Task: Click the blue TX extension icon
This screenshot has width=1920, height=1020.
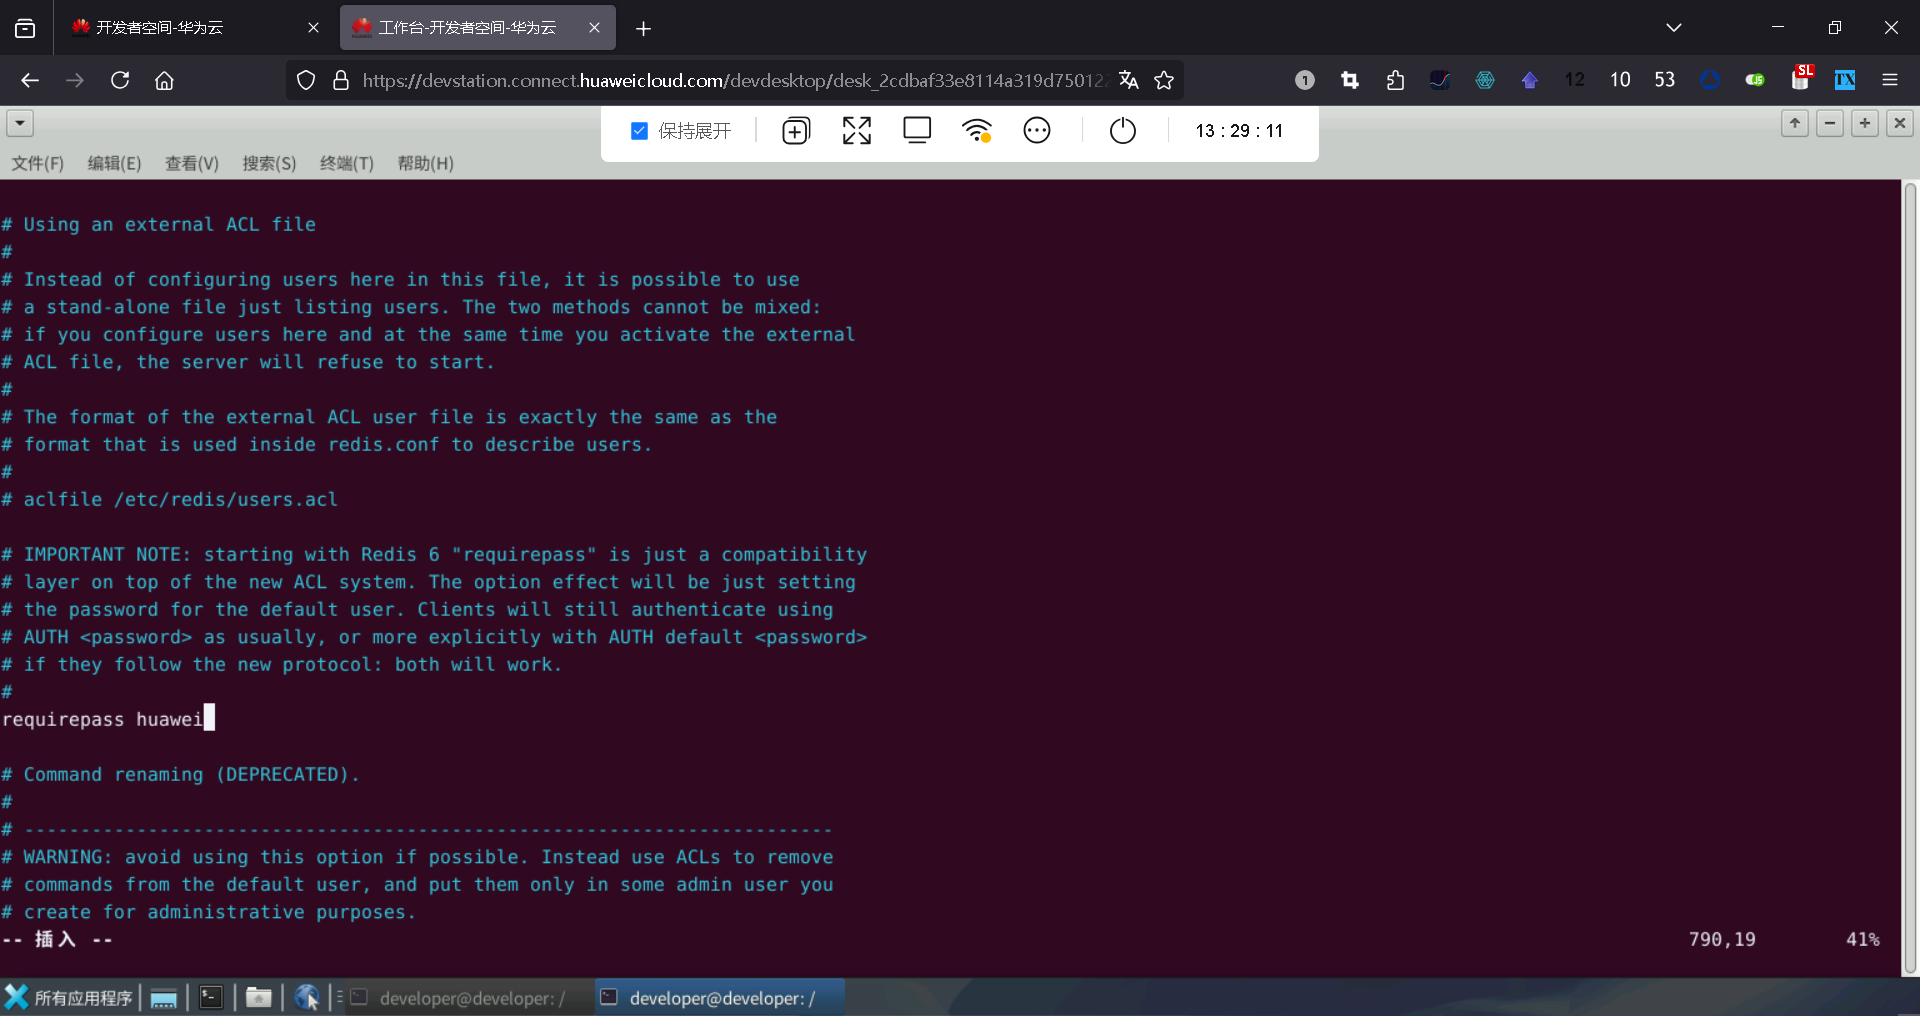Action: click(1845, 80)
